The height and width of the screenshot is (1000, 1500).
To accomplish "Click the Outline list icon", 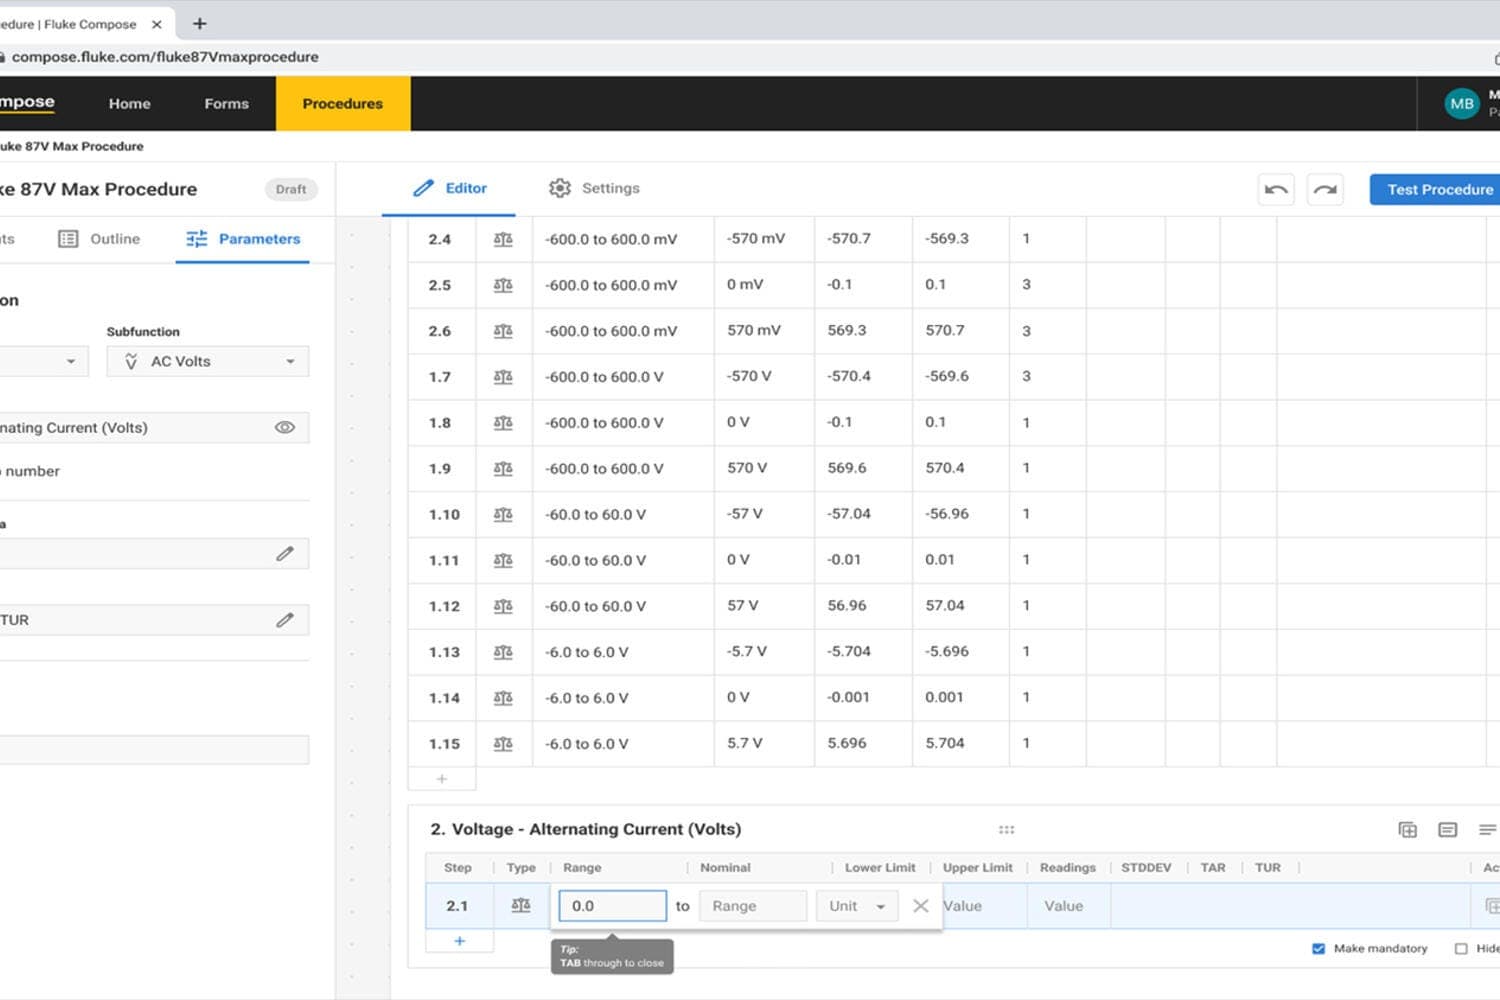I will (68, 239).
